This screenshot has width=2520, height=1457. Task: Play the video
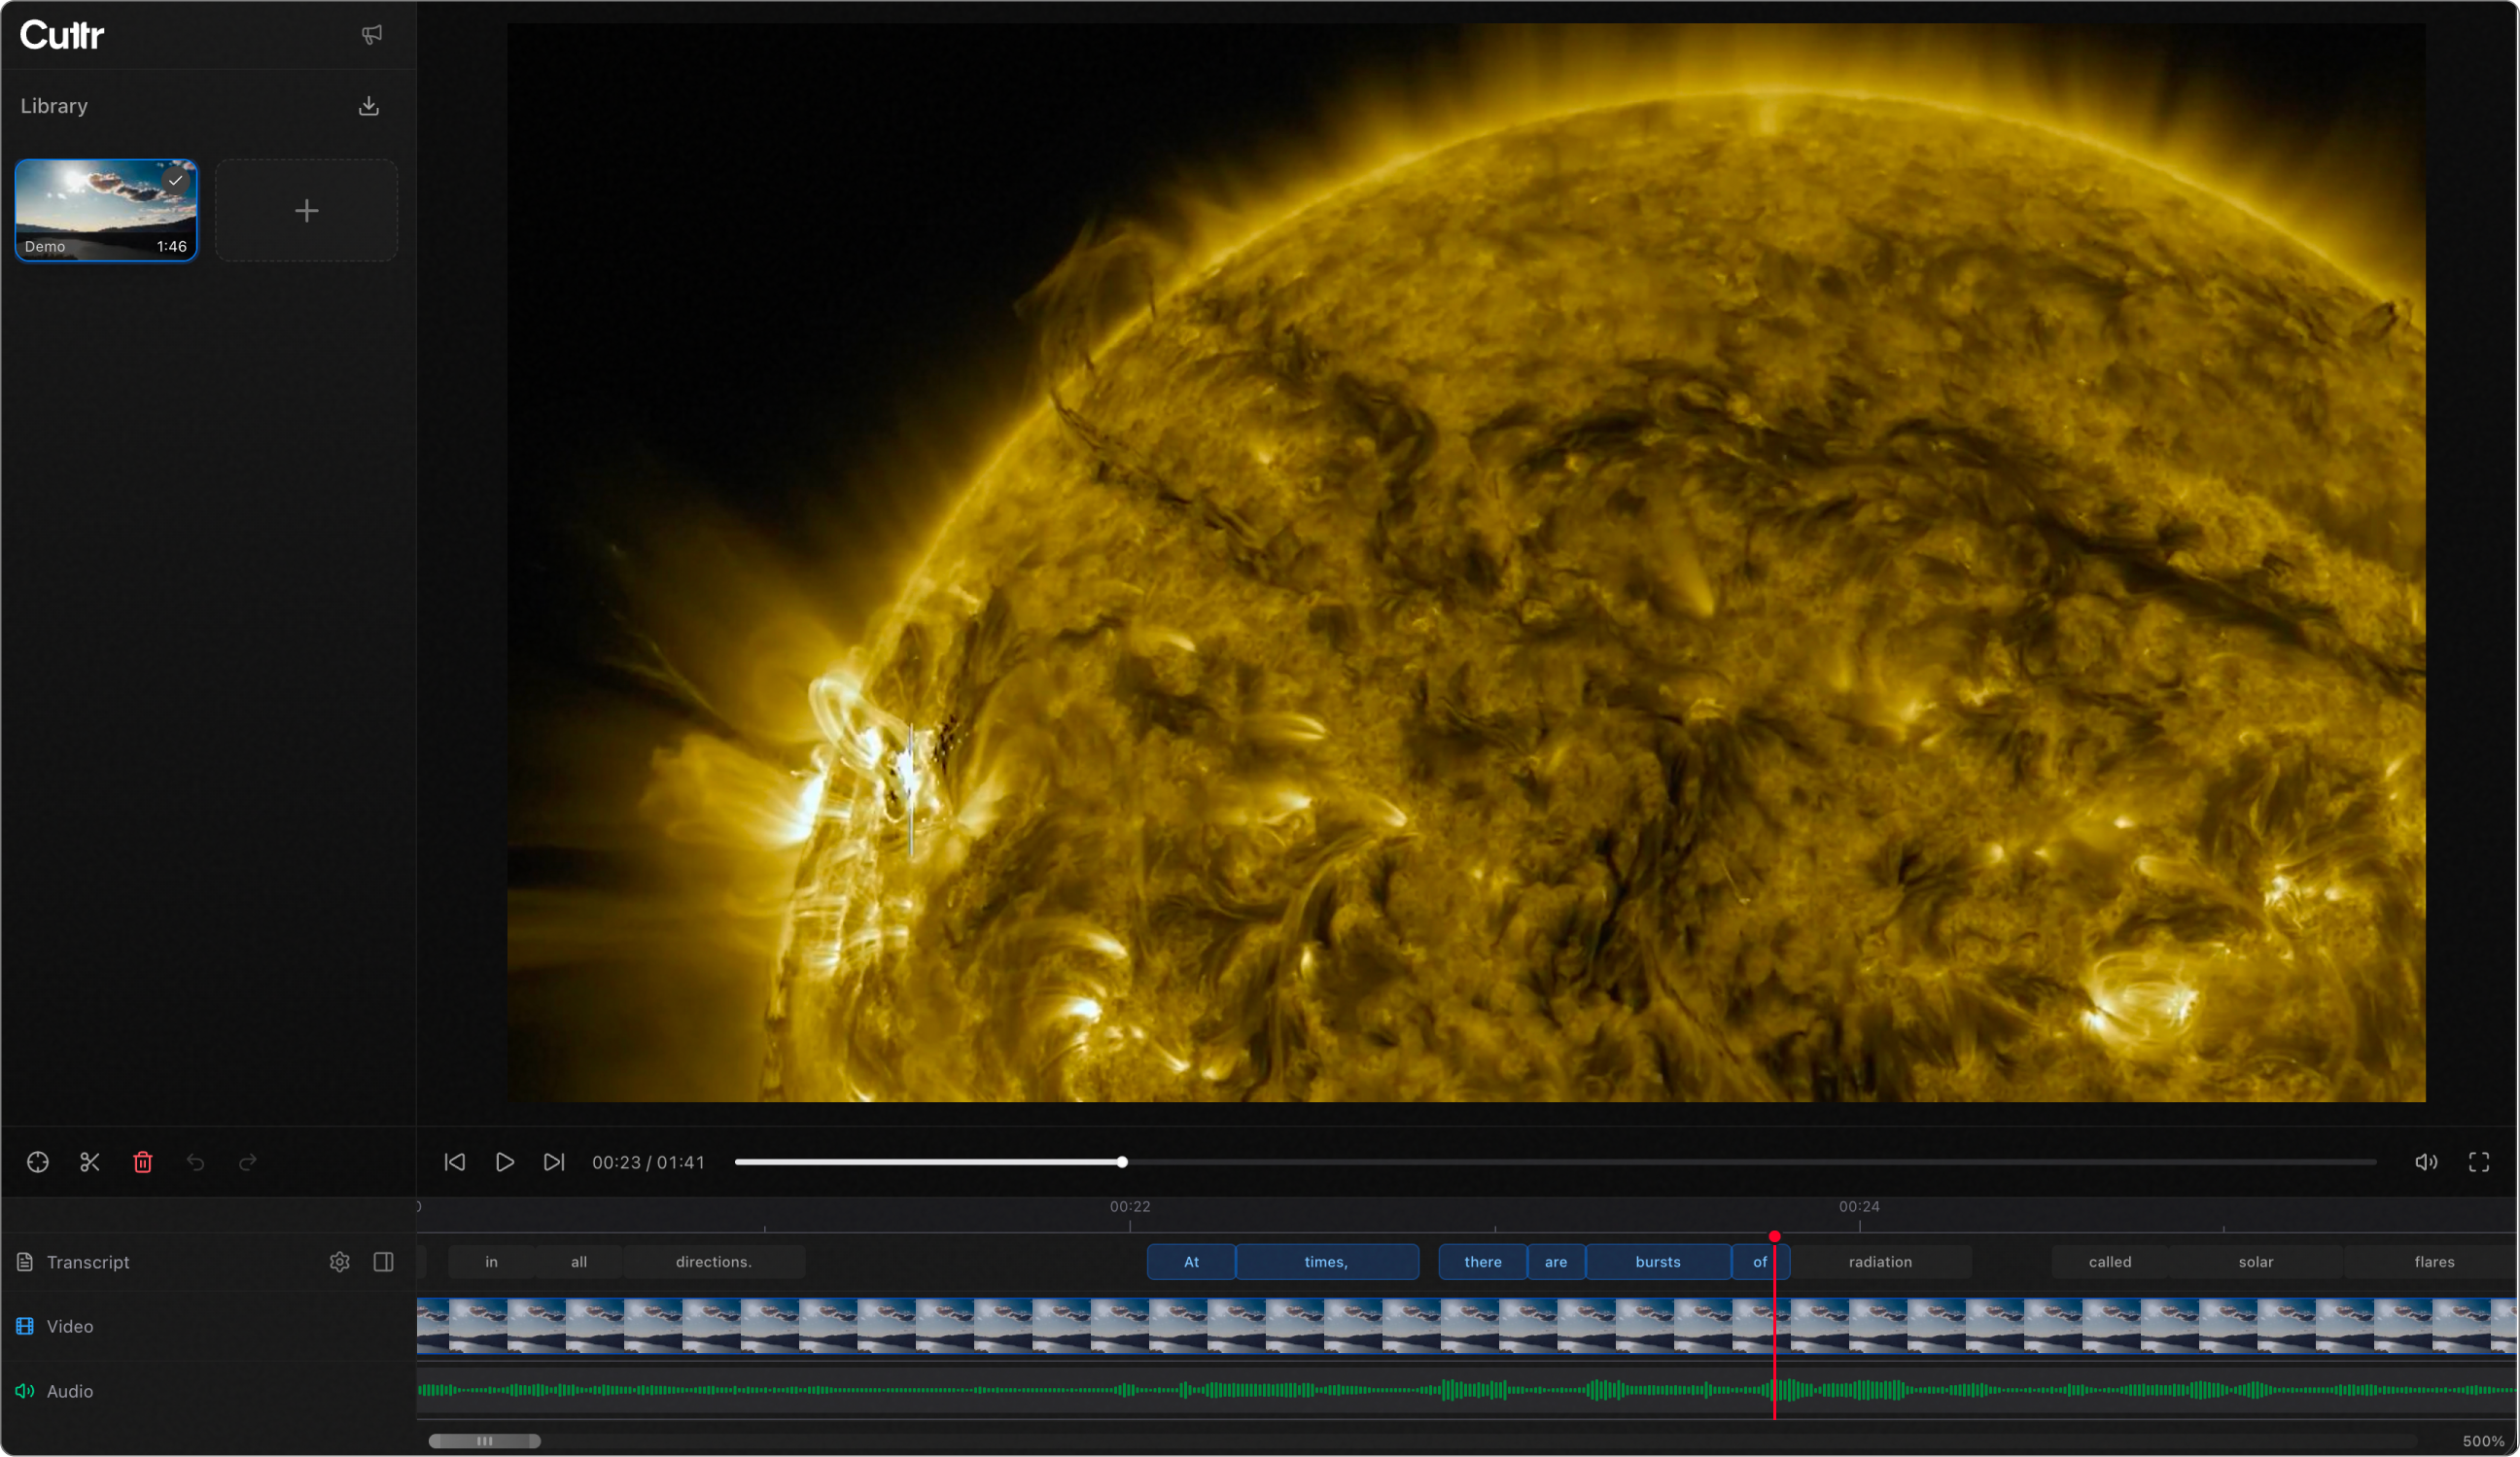point(505,1162)
